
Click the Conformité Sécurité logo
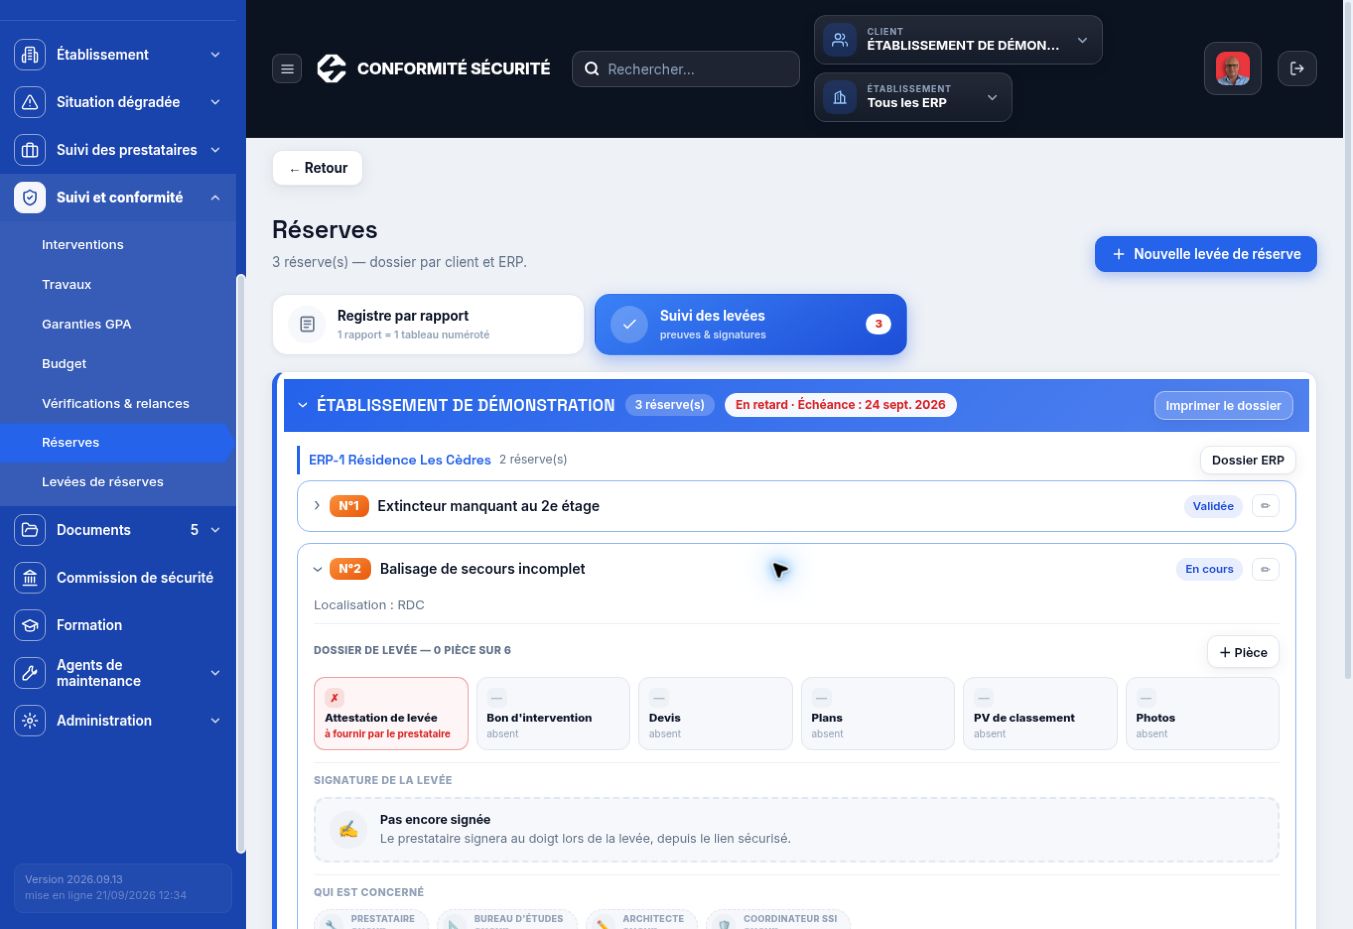(x=331, y=68)
